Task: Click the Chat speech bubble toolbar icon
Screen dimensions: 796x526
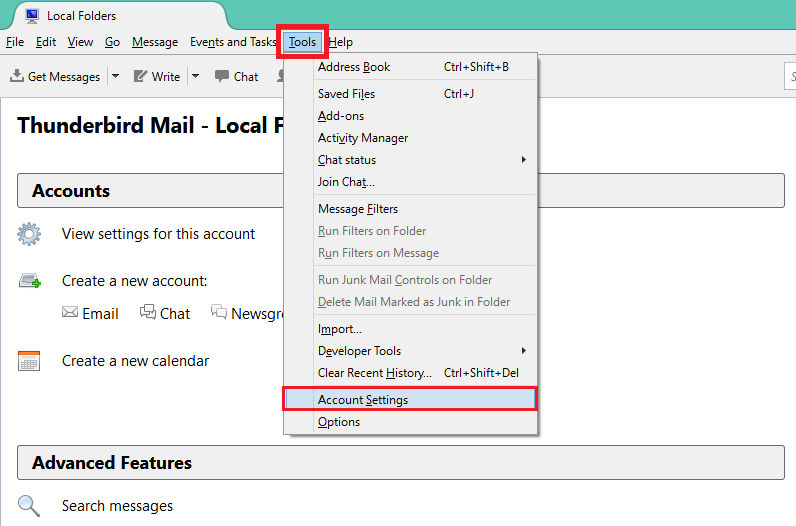Action: pyautogui.click(x=221, y=76)
